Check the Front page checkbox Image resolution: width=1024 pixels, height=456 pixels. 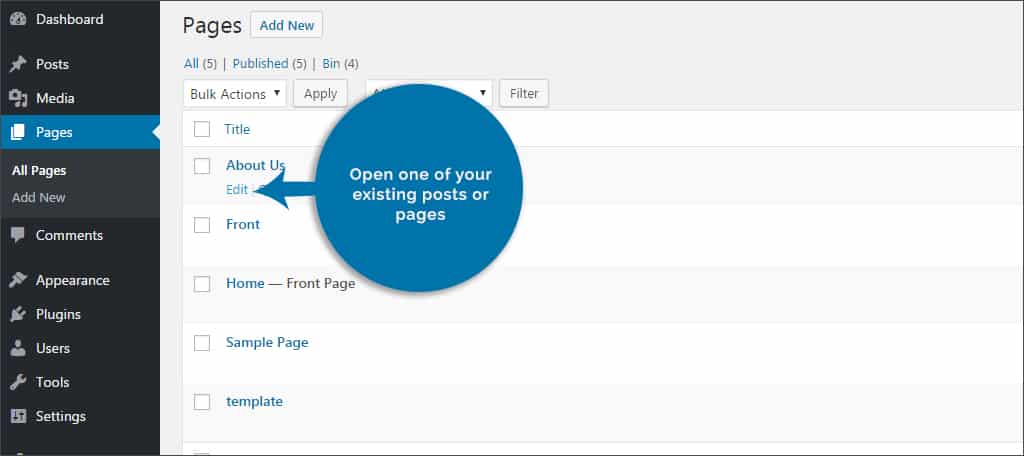[202, 225]
